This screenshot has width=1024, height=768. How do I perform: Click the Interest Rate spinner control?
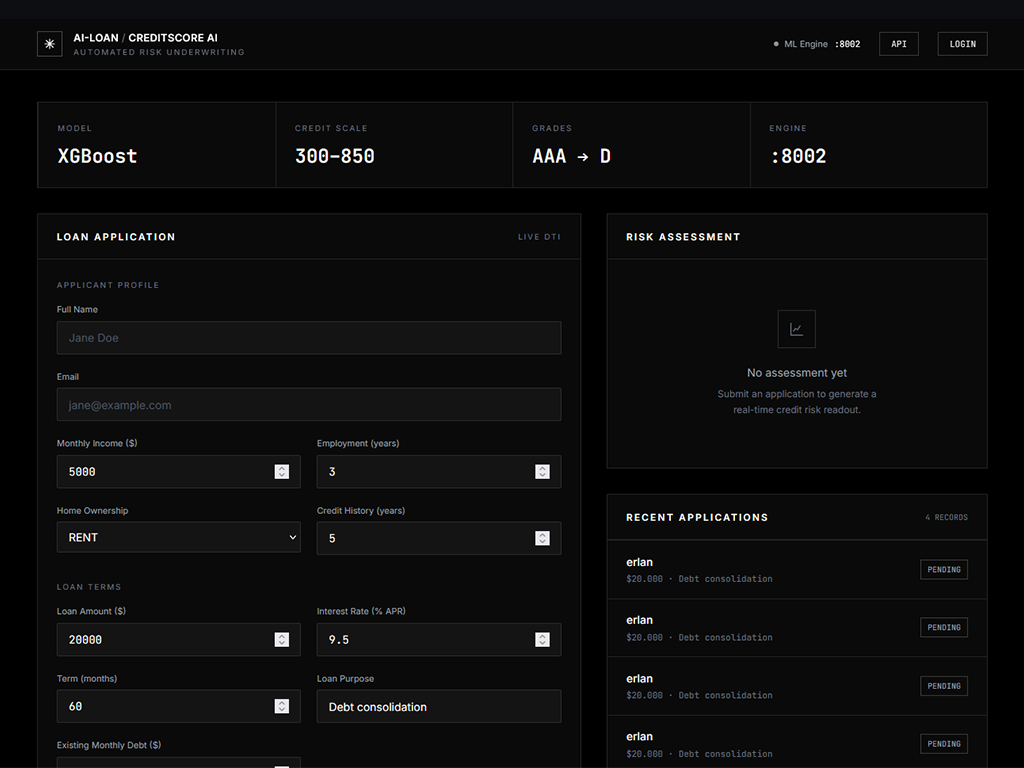(542, 639)
